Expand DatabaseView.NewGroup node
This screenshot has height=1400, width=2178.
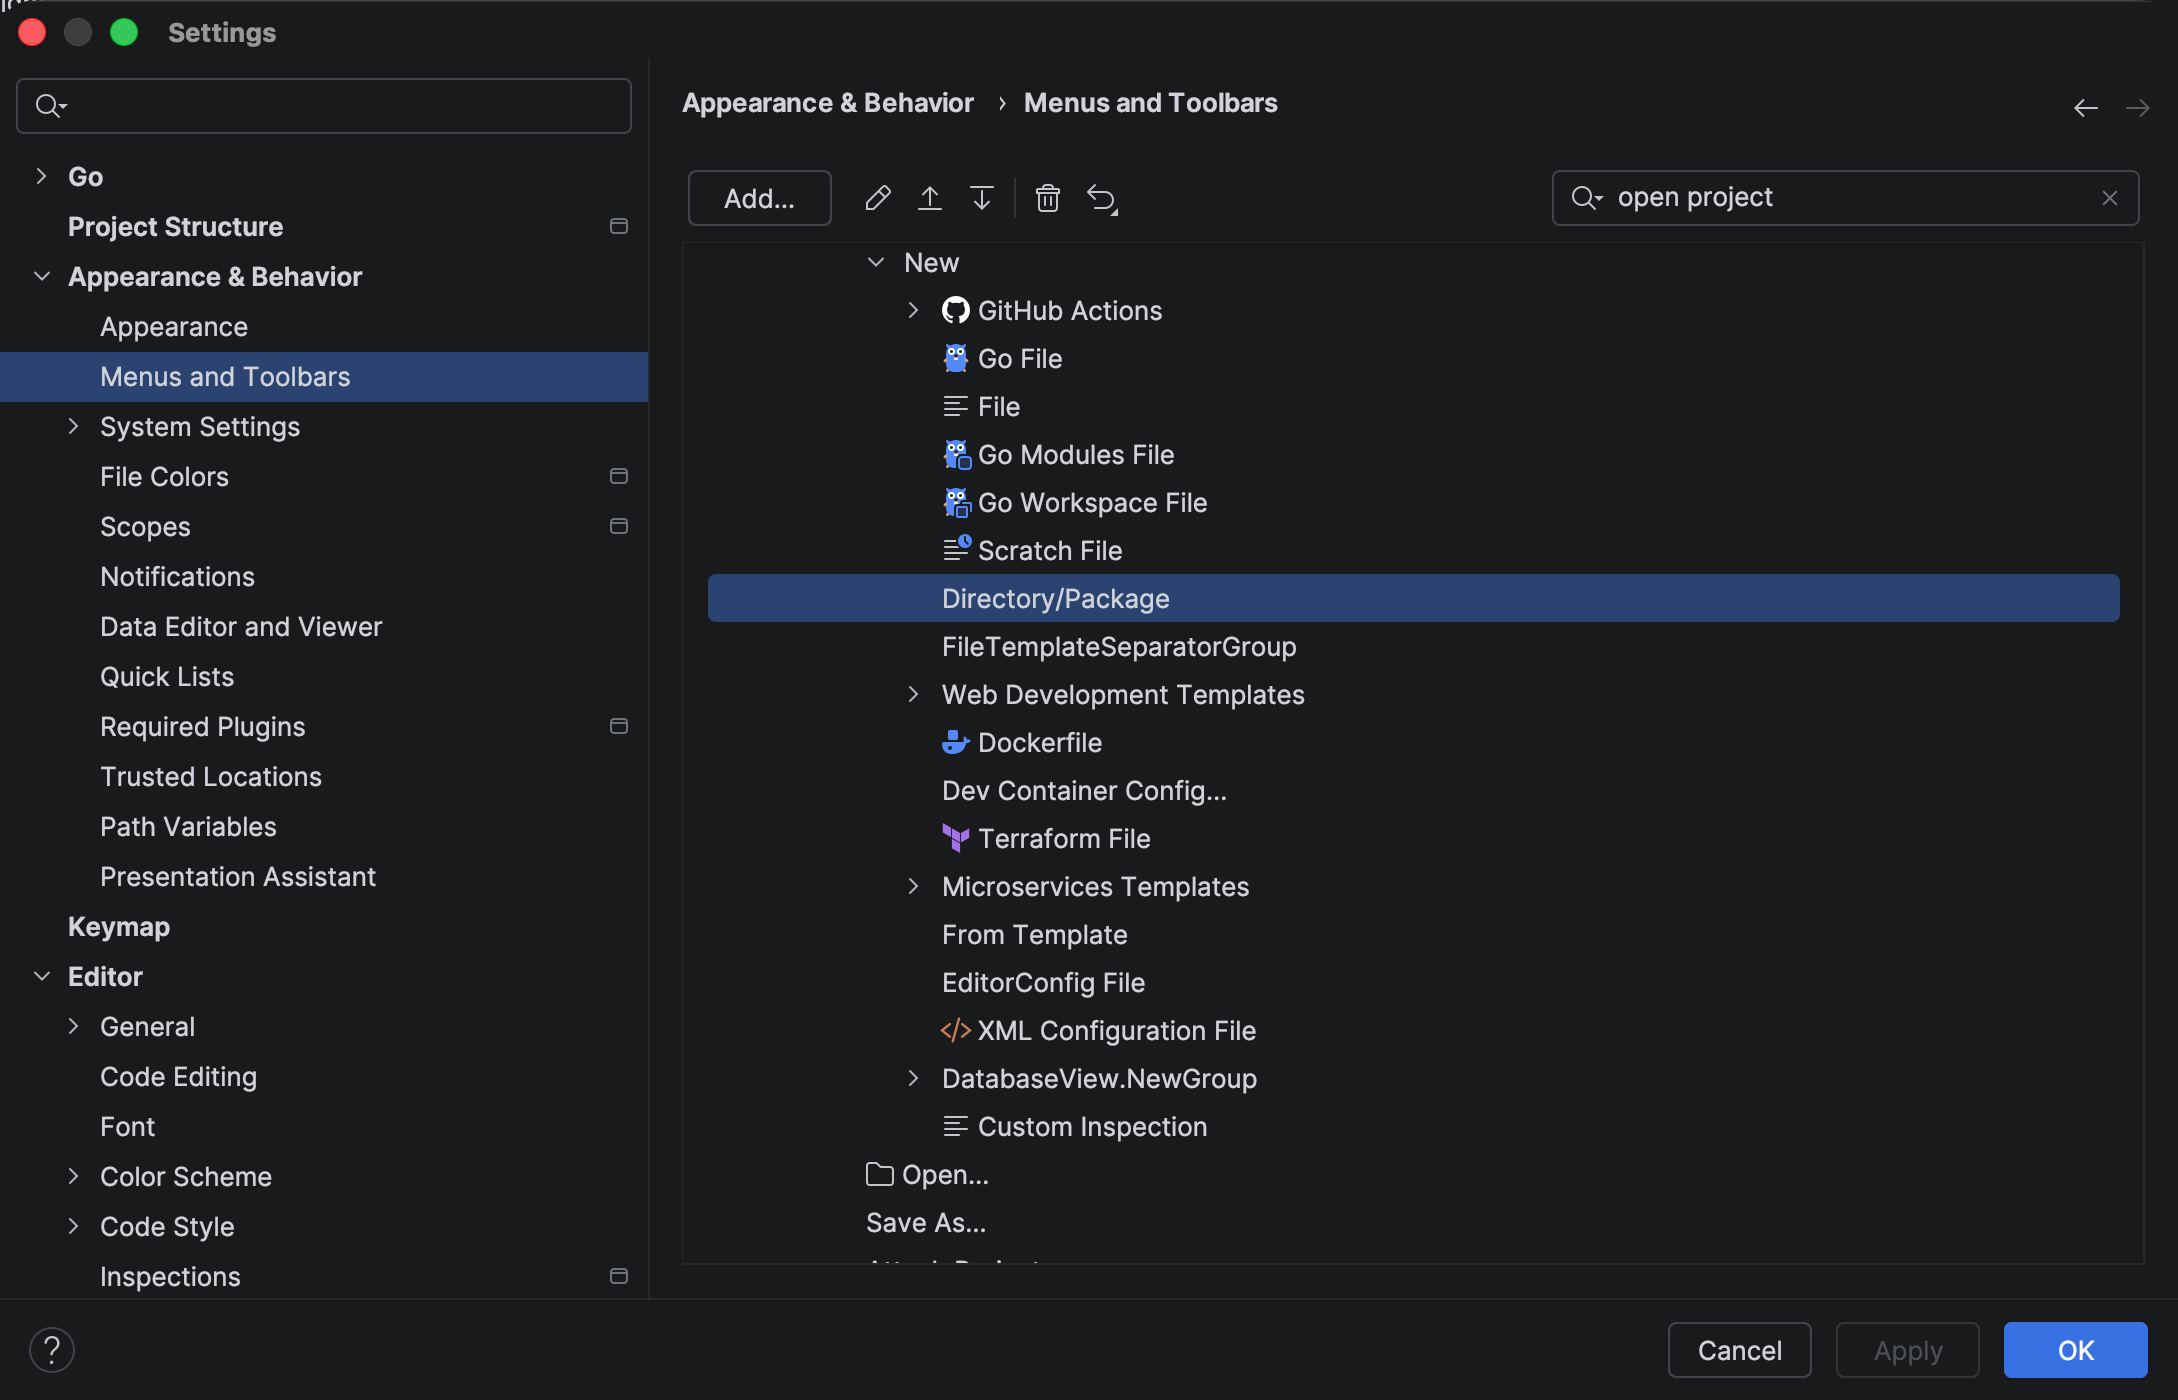tap(913, 1078)
